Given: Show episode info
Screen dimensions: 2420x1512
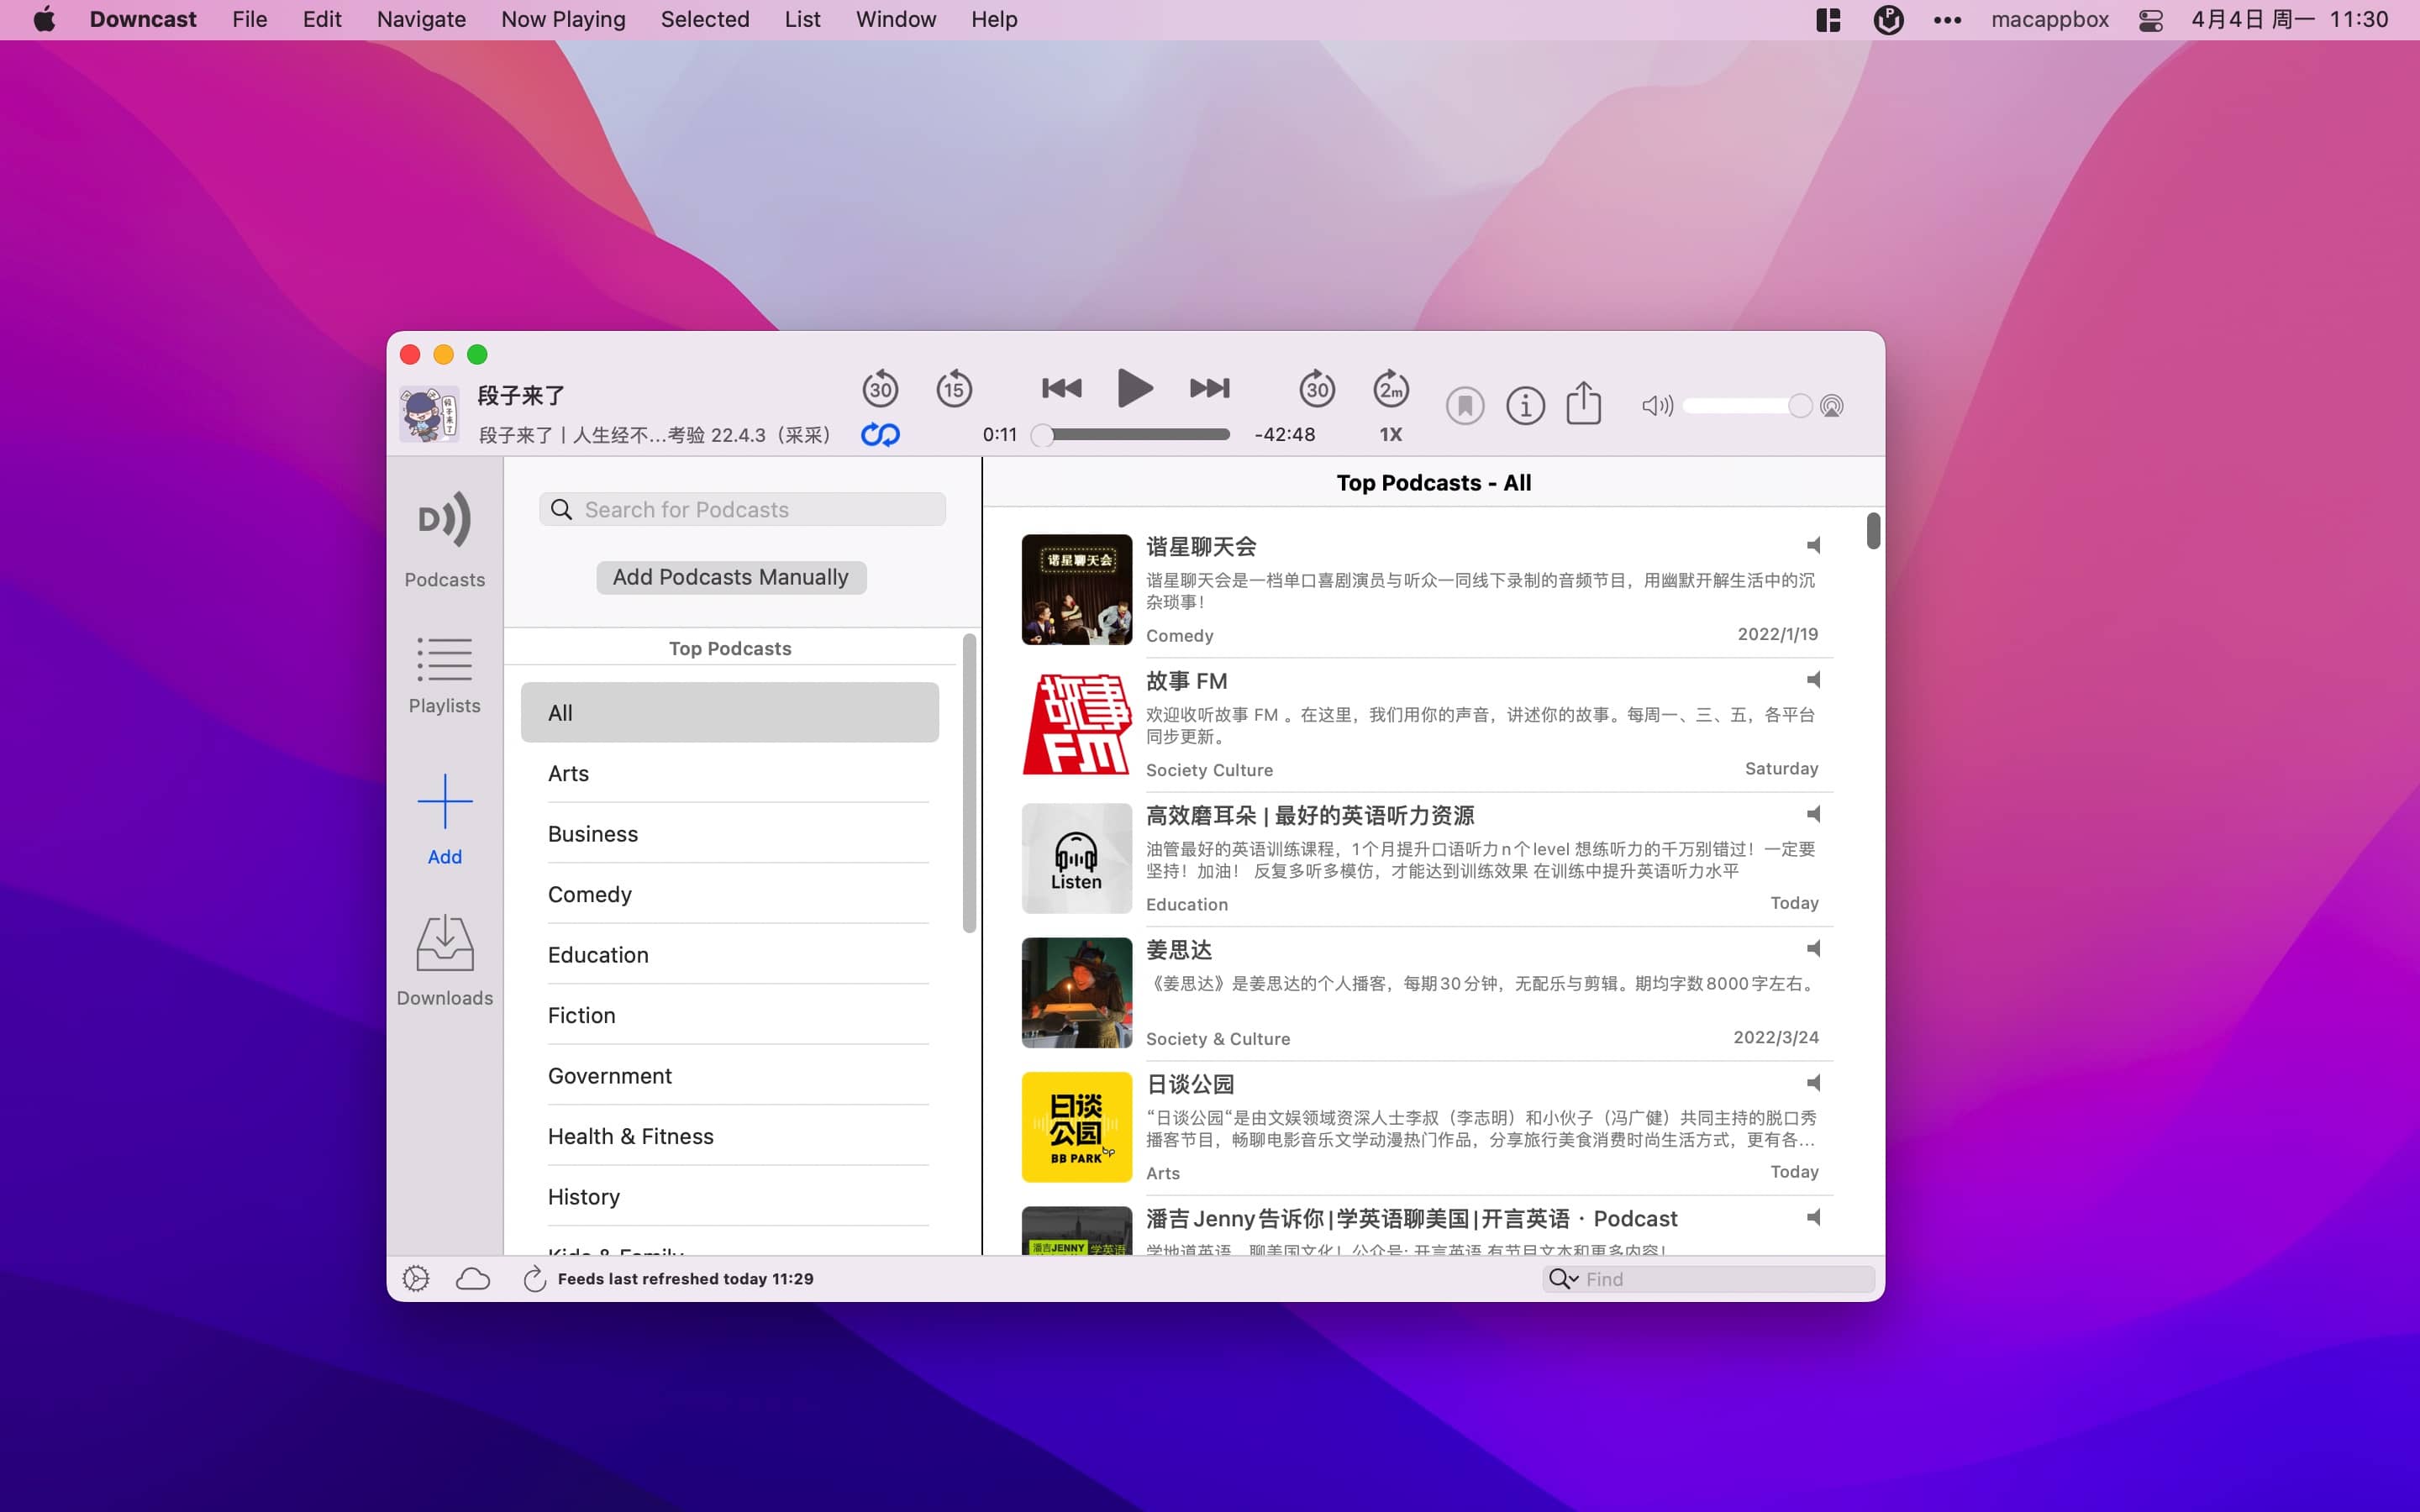Looking at the screenshot, I should (x=1525, y=405).
